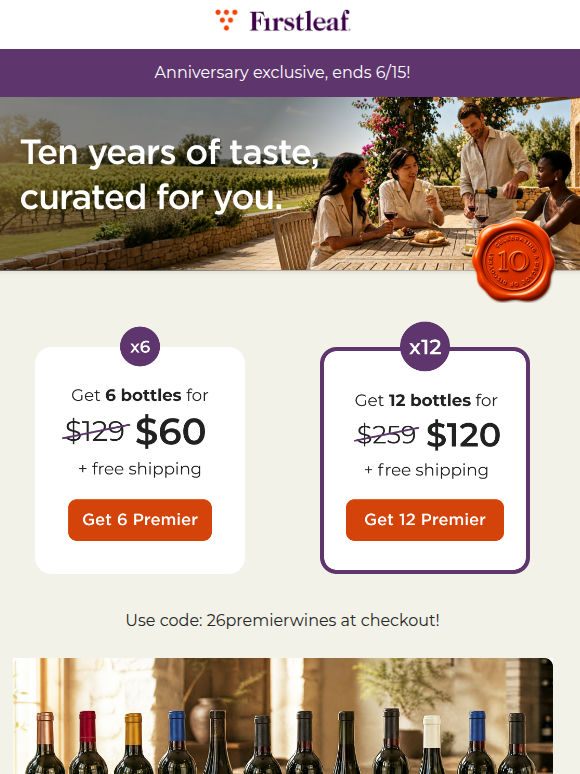
Task: Click the Get 6 bottles for text
Action: (140, 395)
